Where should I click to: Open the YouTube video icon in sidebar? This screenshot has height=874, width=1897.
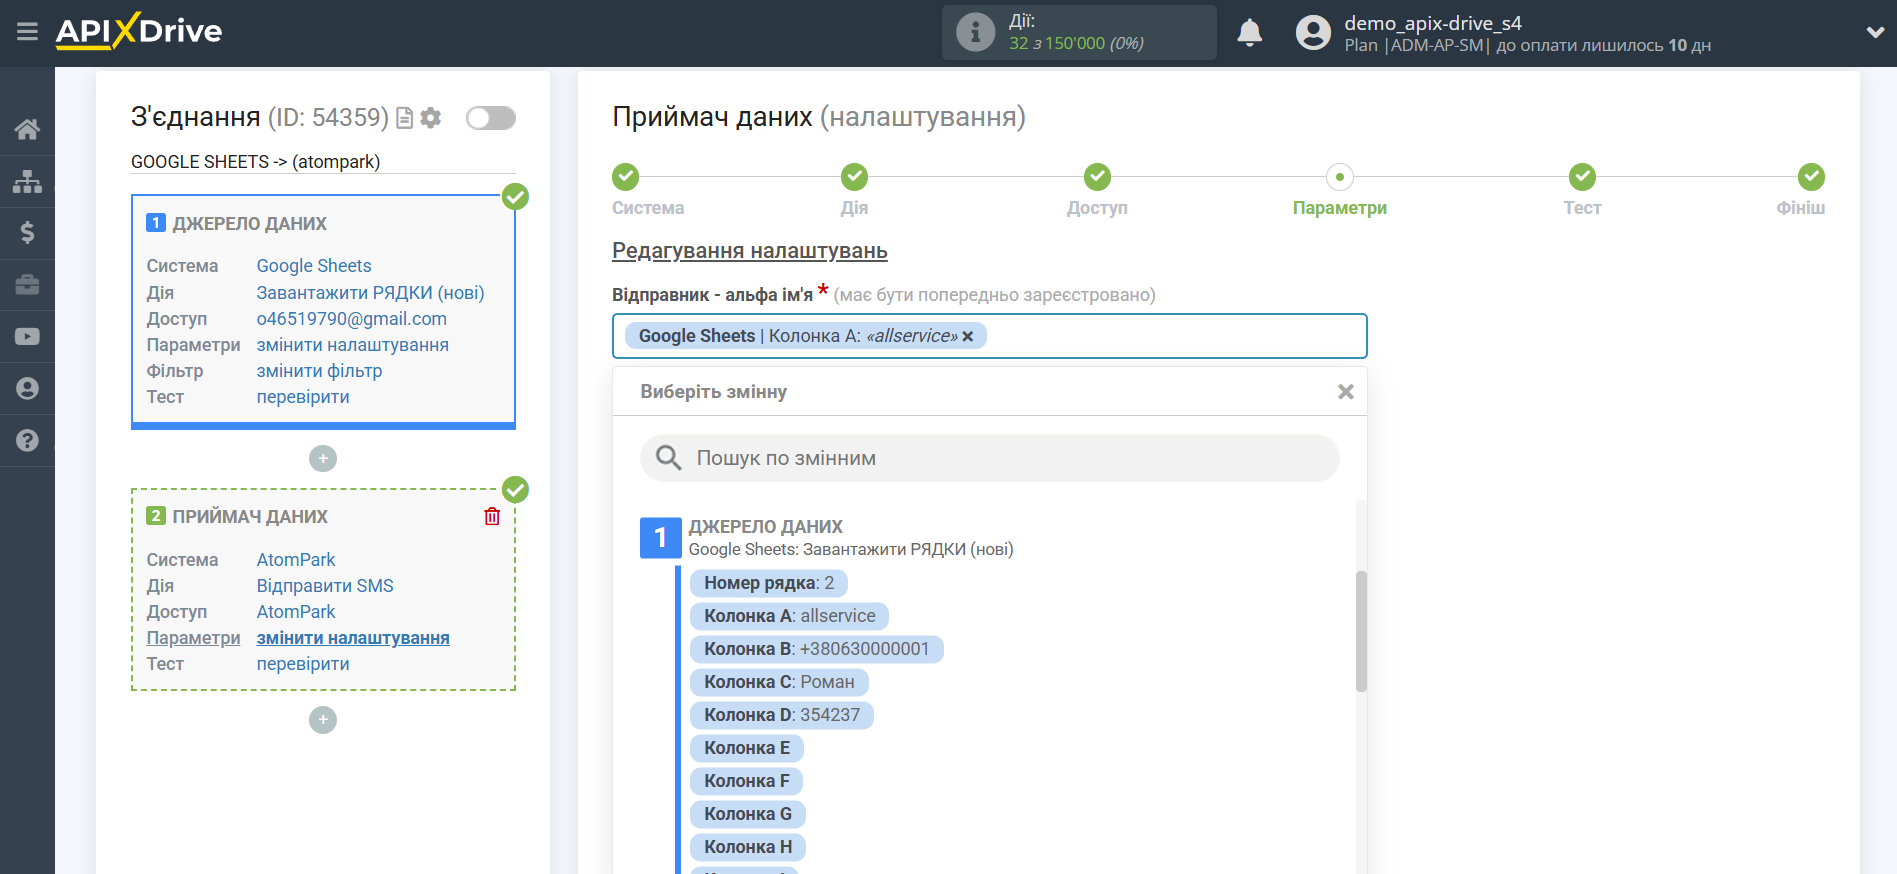pos(27,337)
